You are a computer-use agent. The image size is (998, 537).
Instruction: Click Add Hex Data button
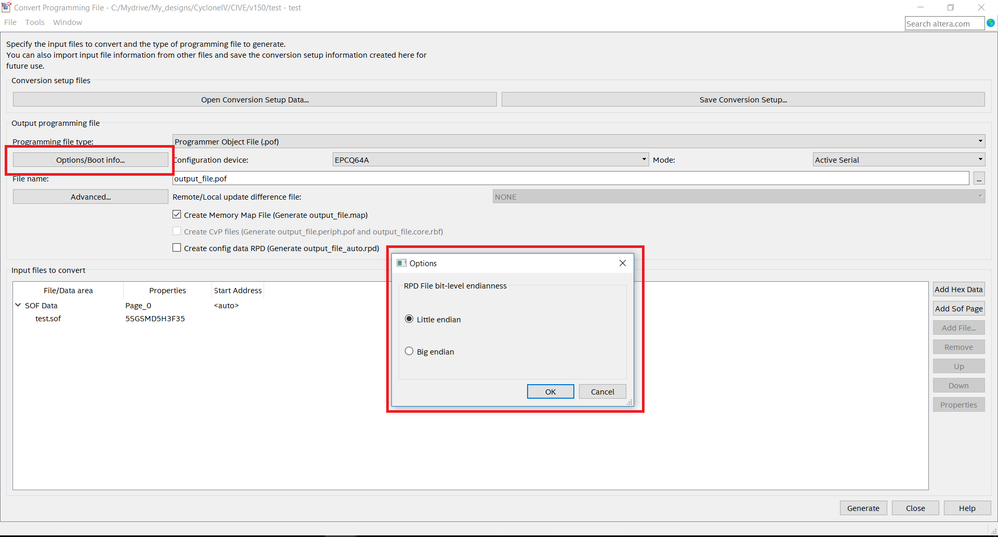point(959,289)
